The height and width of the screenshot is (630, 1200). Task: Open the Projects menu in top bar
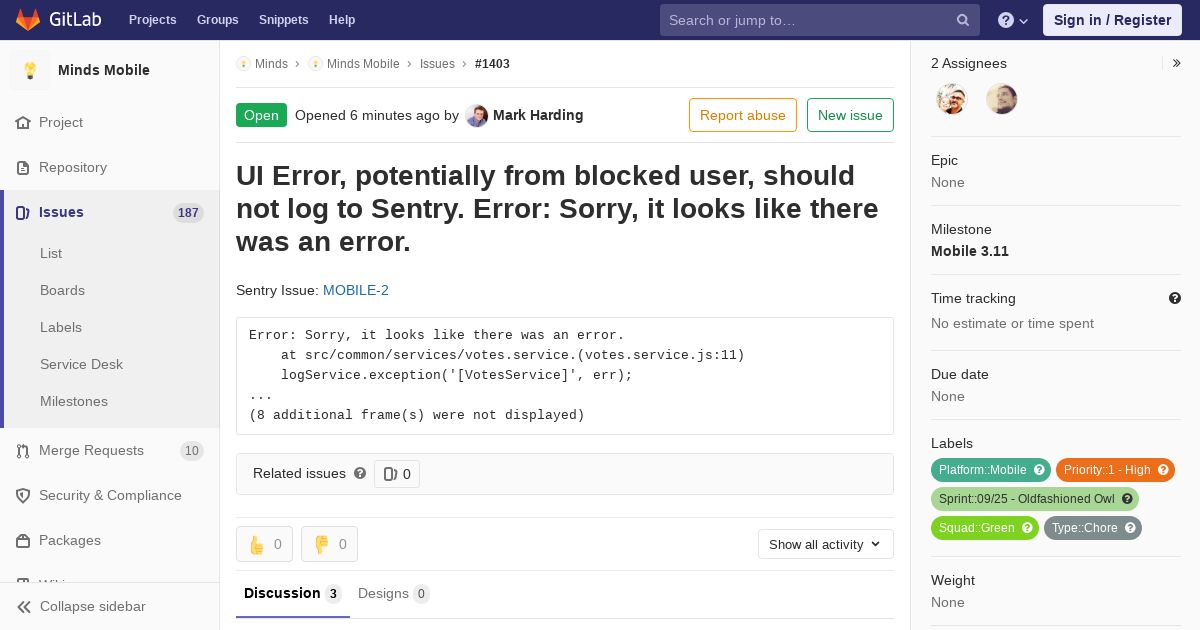pyautogui.click(x=152, y=20)
